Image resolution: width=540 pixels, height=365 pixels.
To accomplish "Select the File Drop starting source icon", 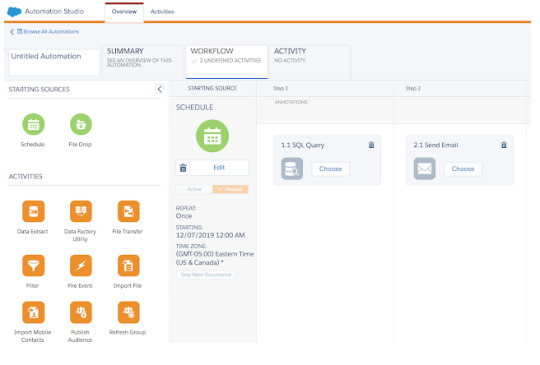I will point(81,124).
